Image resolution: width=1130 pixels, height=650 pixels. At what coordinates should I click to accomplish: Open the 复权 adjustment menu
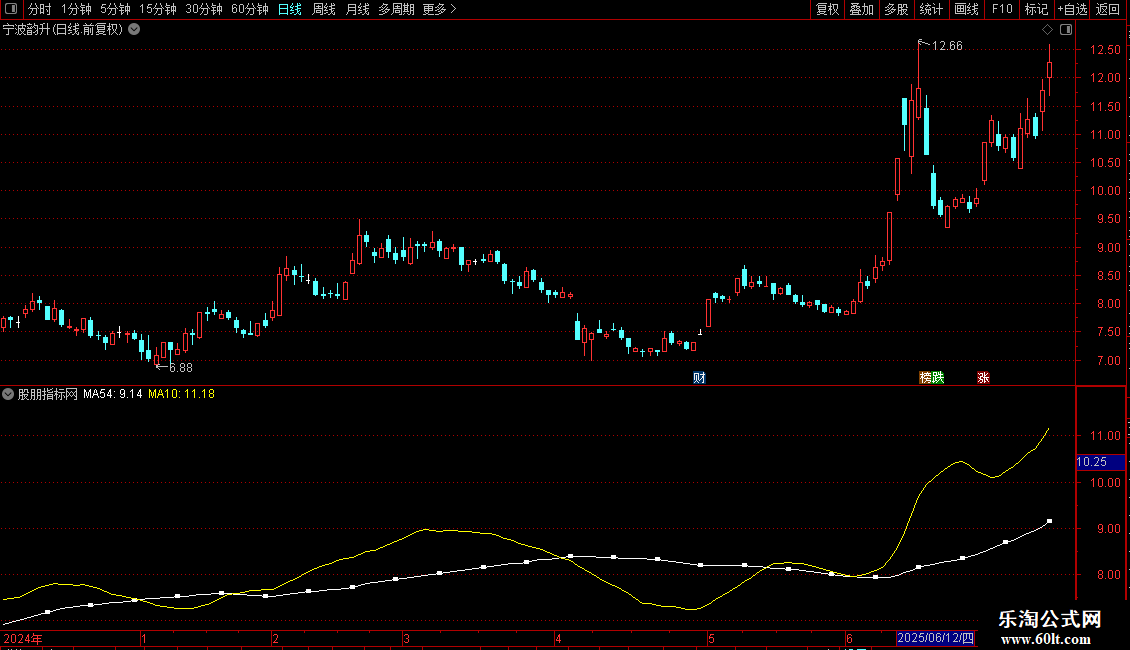coord(827,9)
